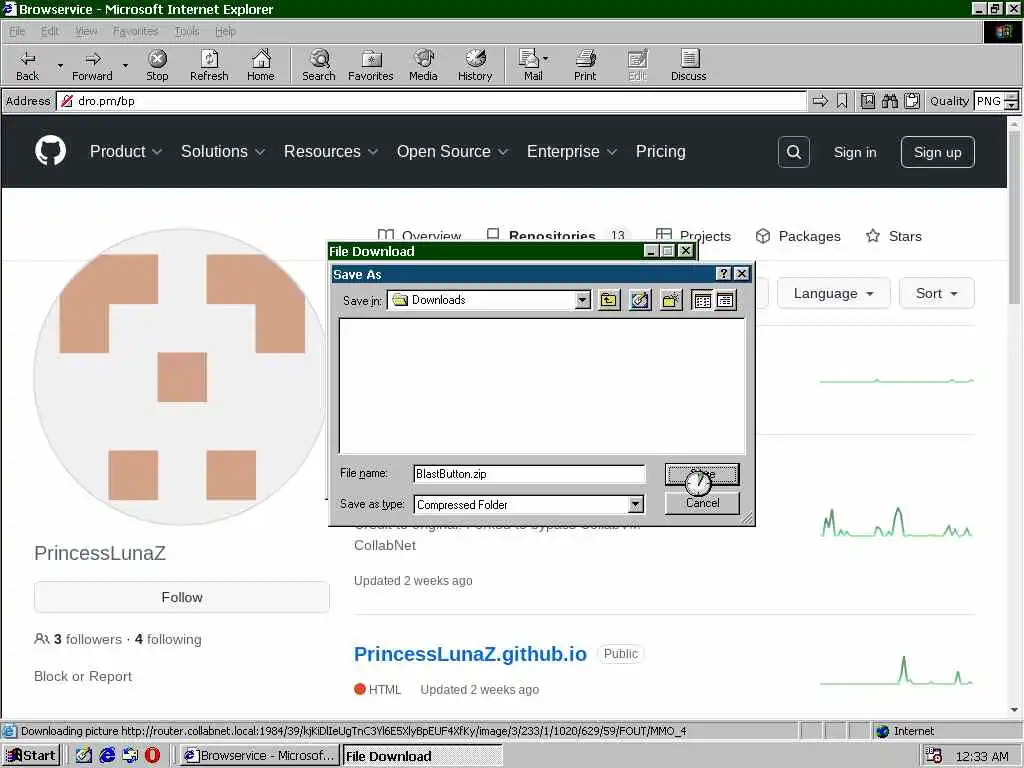
Task: Open the View menu
Action: [x=86, y=31]
